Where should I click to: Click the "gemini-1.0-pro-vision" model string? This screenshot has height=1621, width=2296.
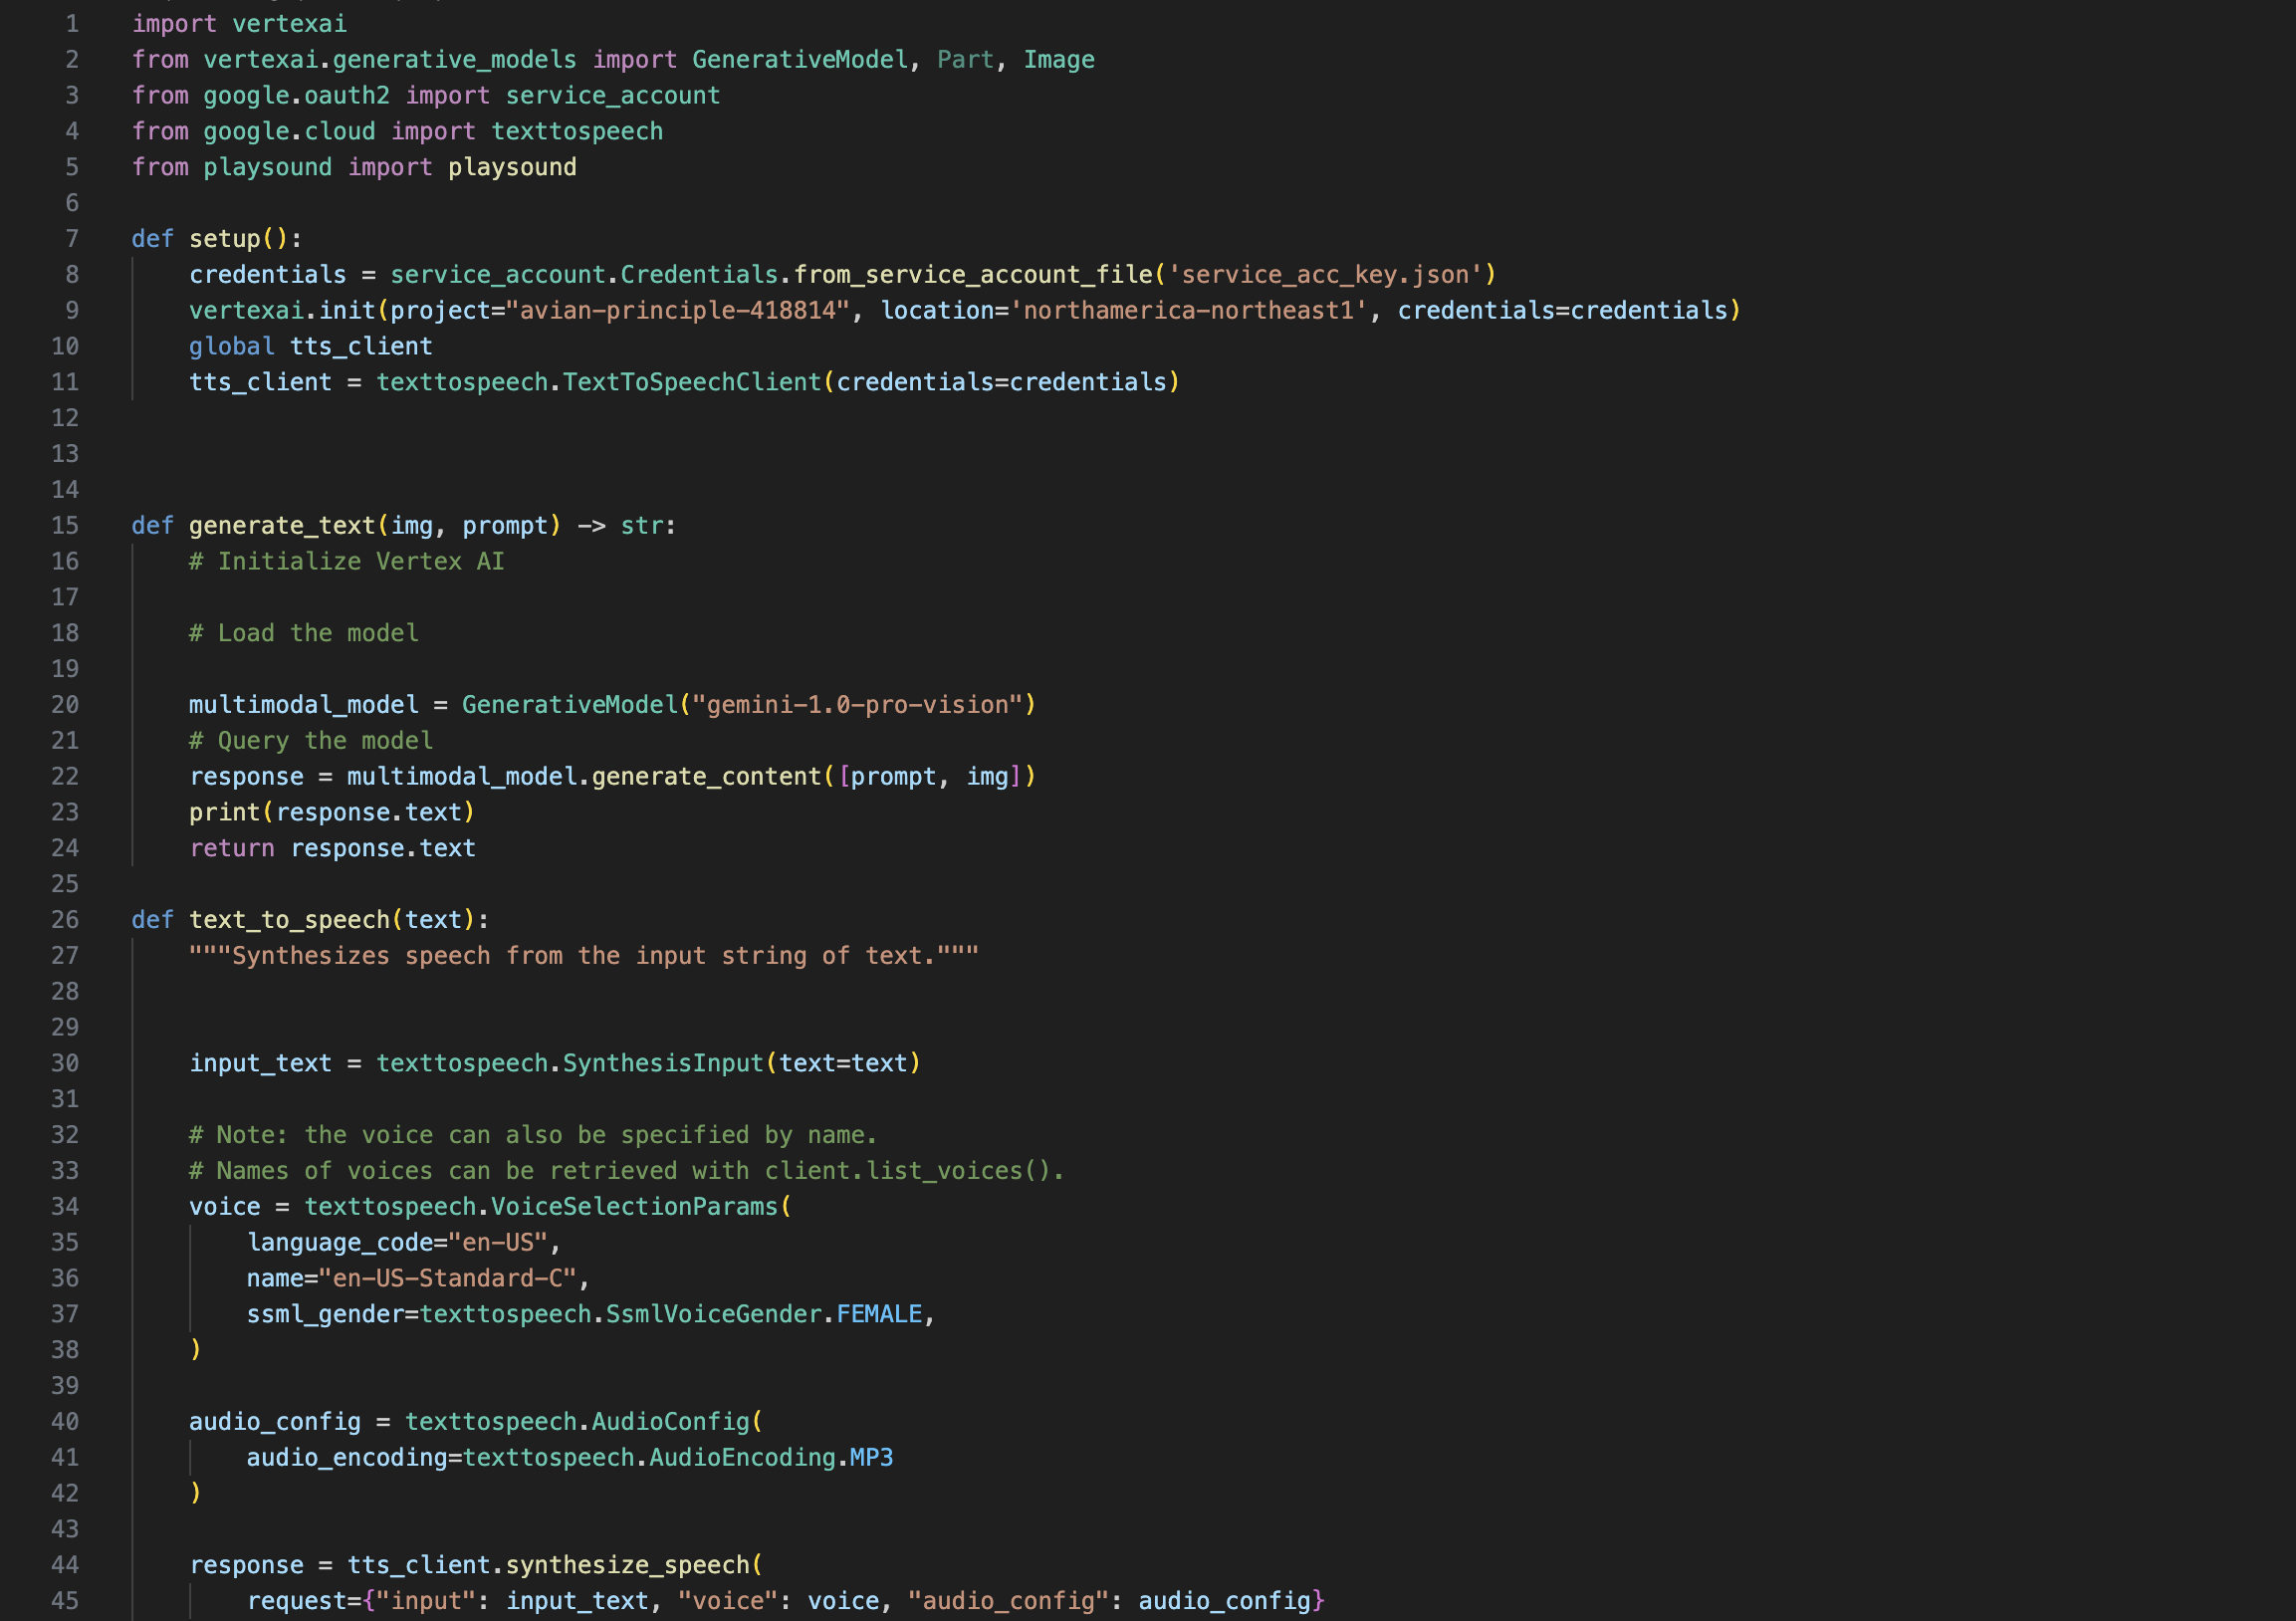(857, 705)
